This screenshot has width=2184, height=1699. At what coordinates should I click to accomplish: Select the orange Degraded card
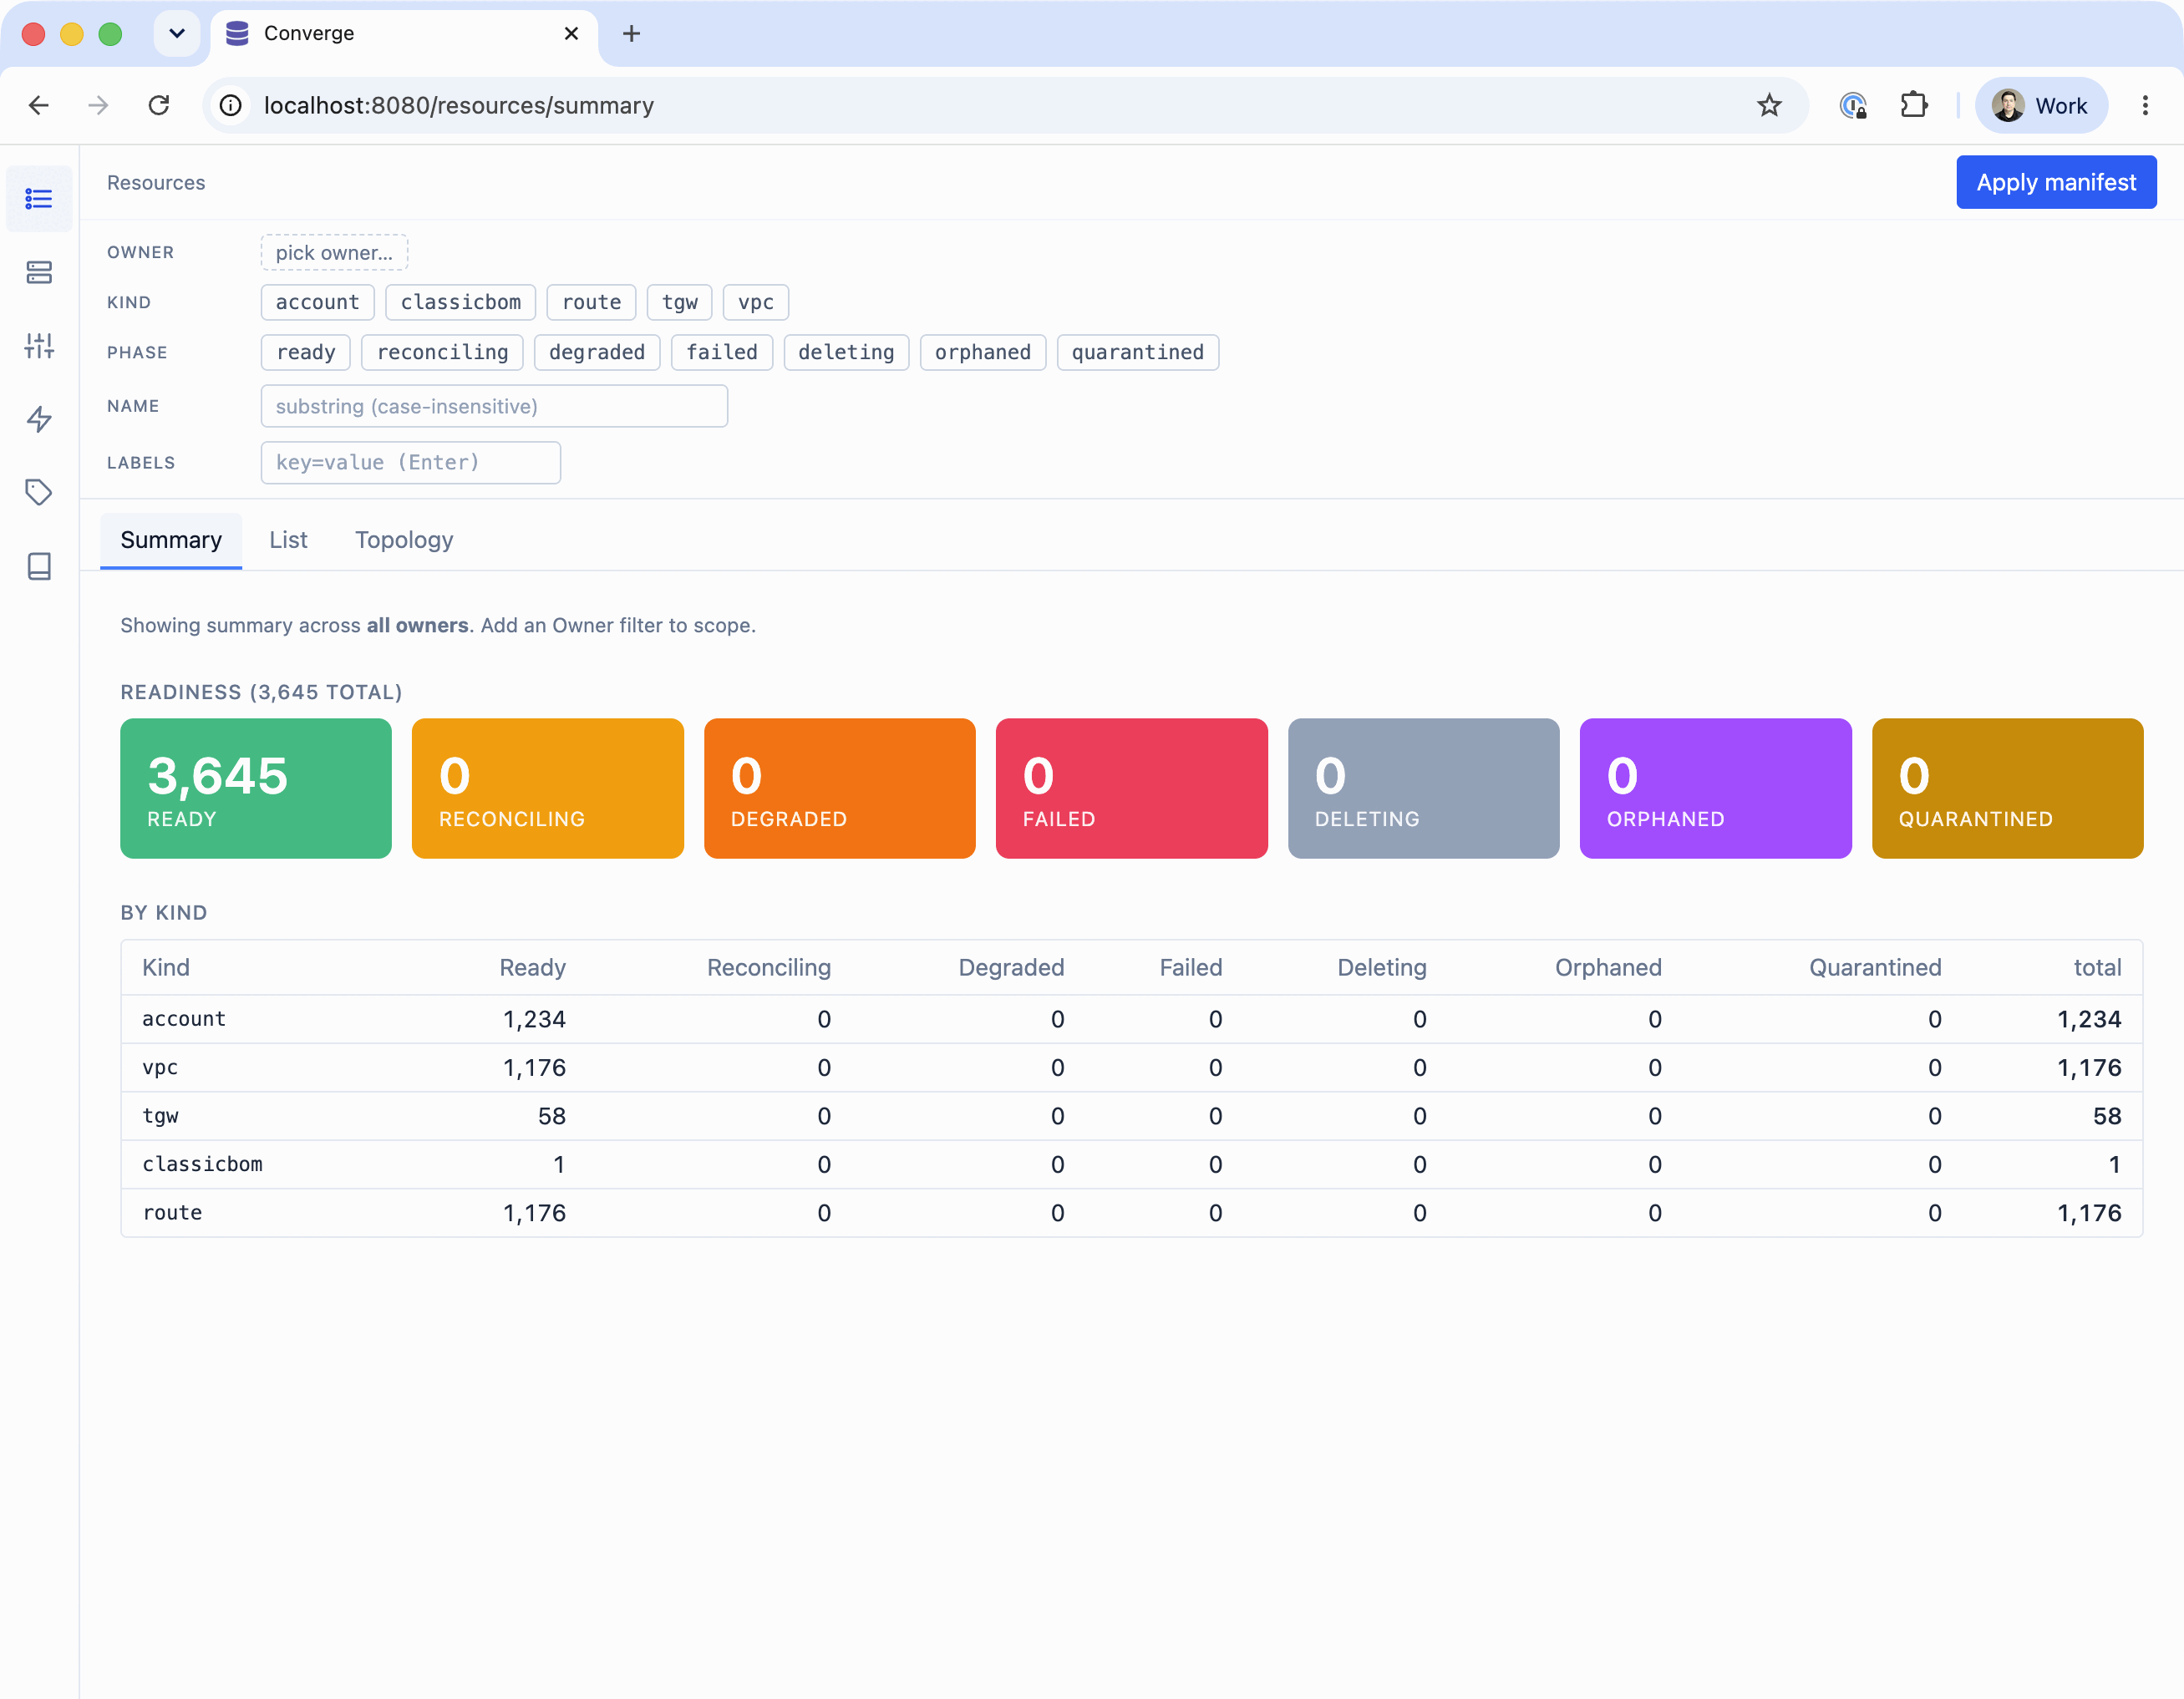840,788
